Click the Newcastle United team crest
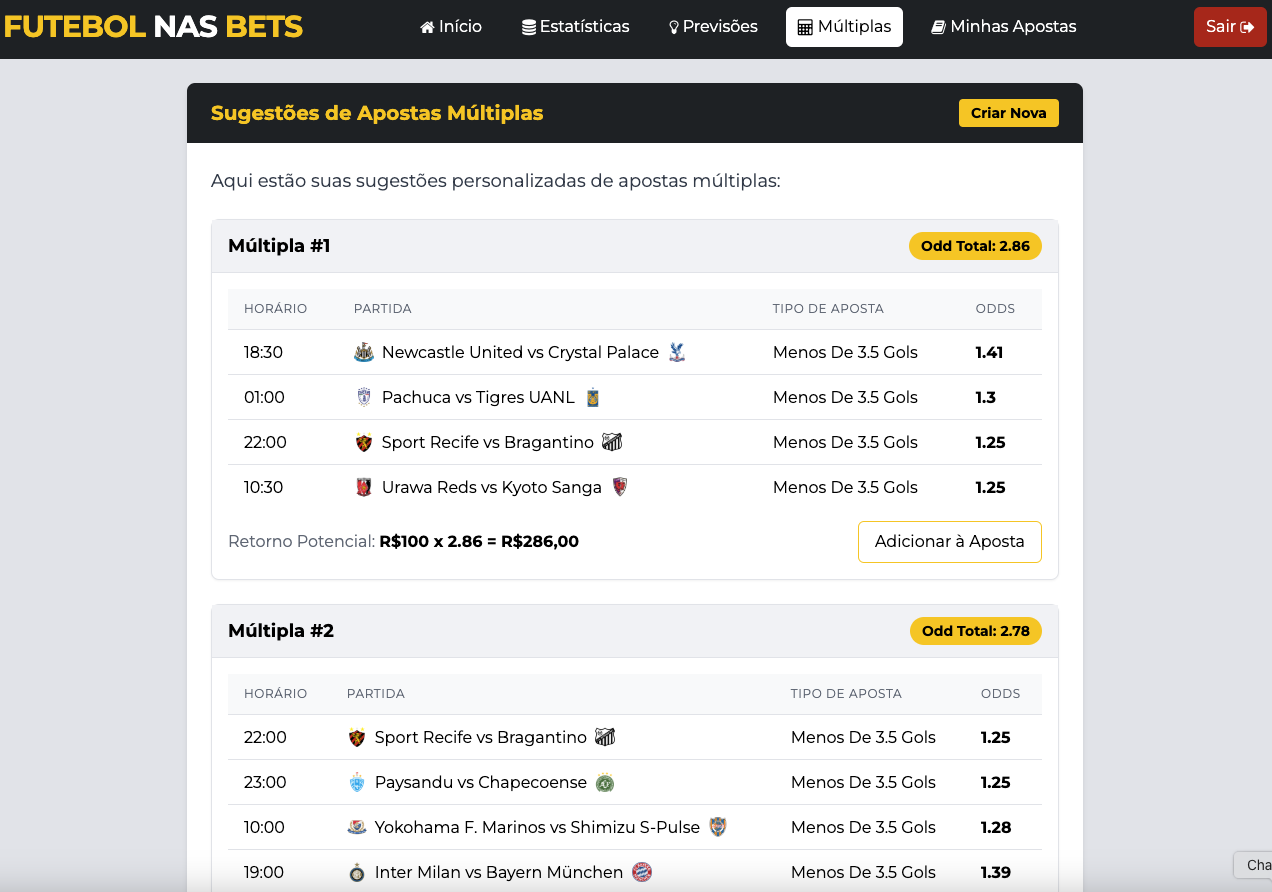Image resolution: width=1272 pixels, height=892 pixels. 364,352
